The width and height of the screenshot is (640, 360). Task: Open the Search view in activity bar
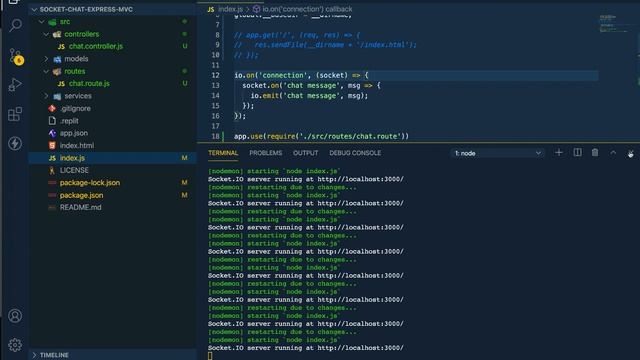click(x=15, y=25)
